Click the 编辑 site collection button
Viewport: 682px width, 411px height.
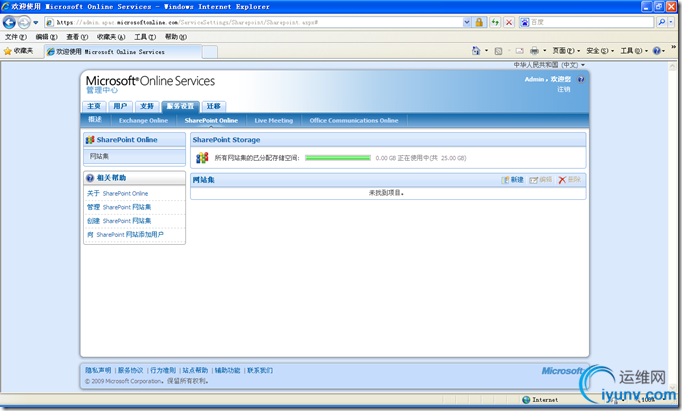click(541, 180)
